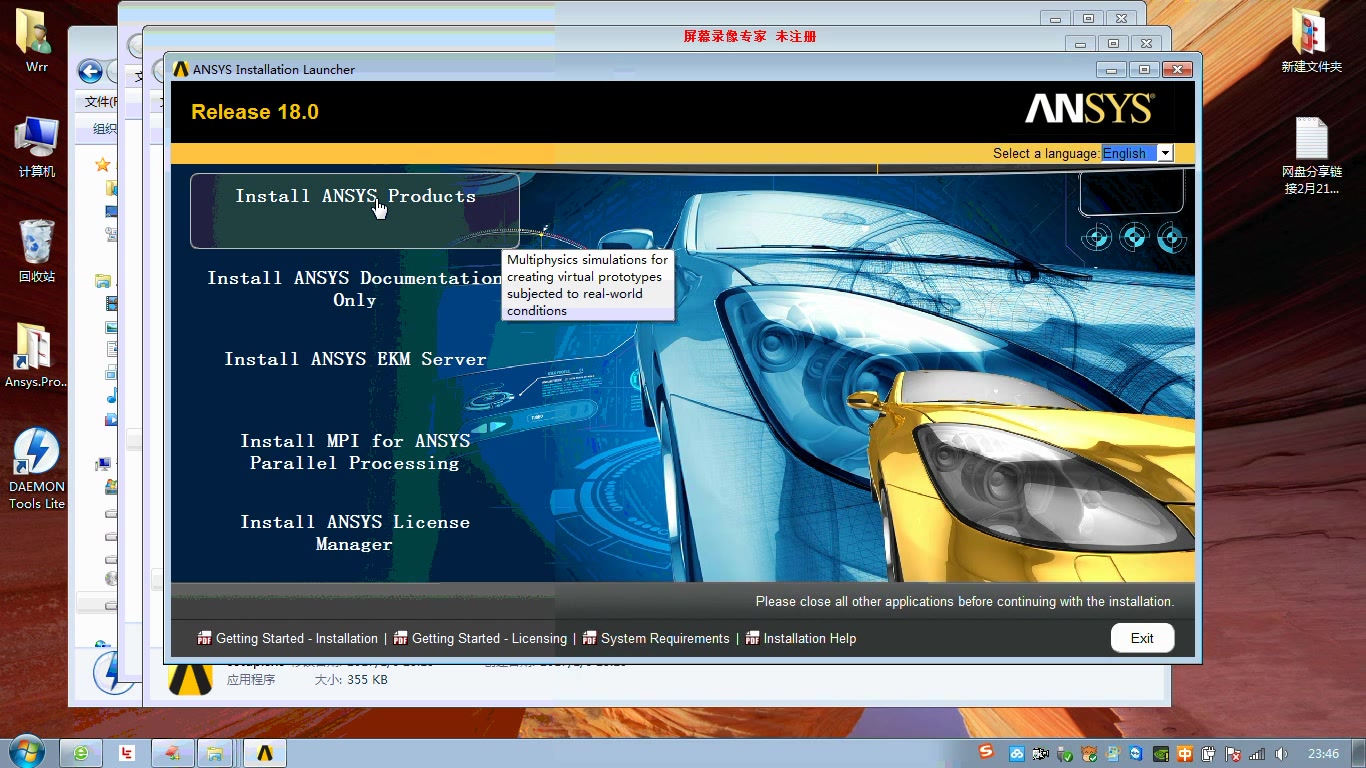
Task: Click network signal tray icon
Action: pyautogui.click(x=1257, y=754)
